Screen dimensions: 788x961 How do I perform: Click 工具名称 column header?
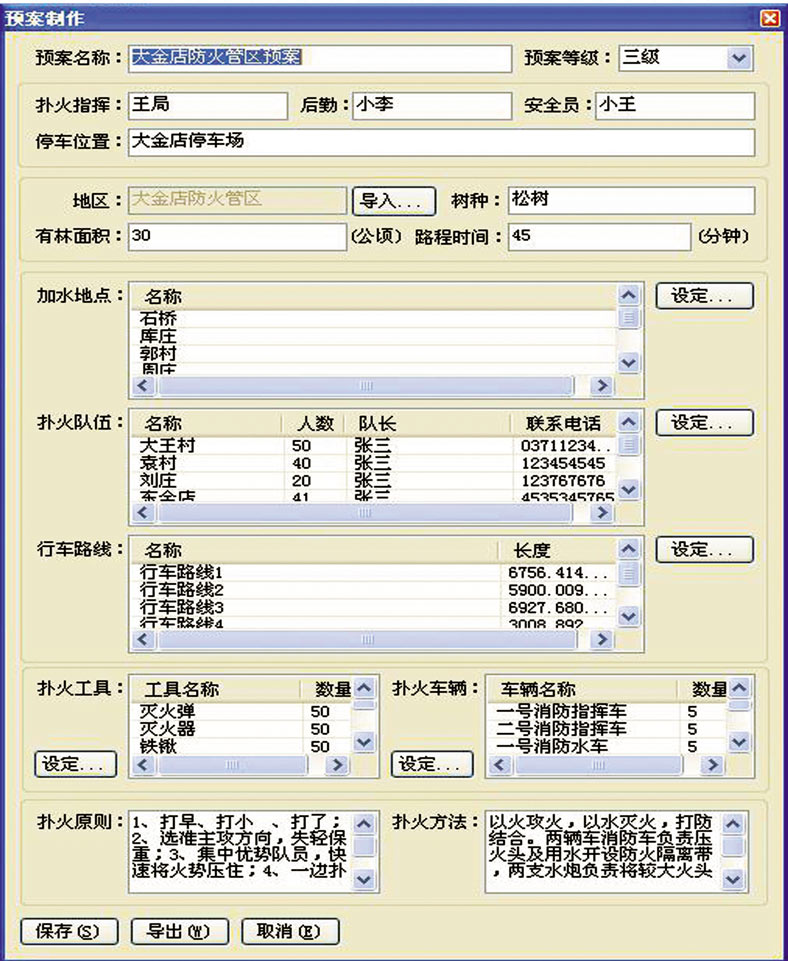pyautogui.click(x=216, y=689)
